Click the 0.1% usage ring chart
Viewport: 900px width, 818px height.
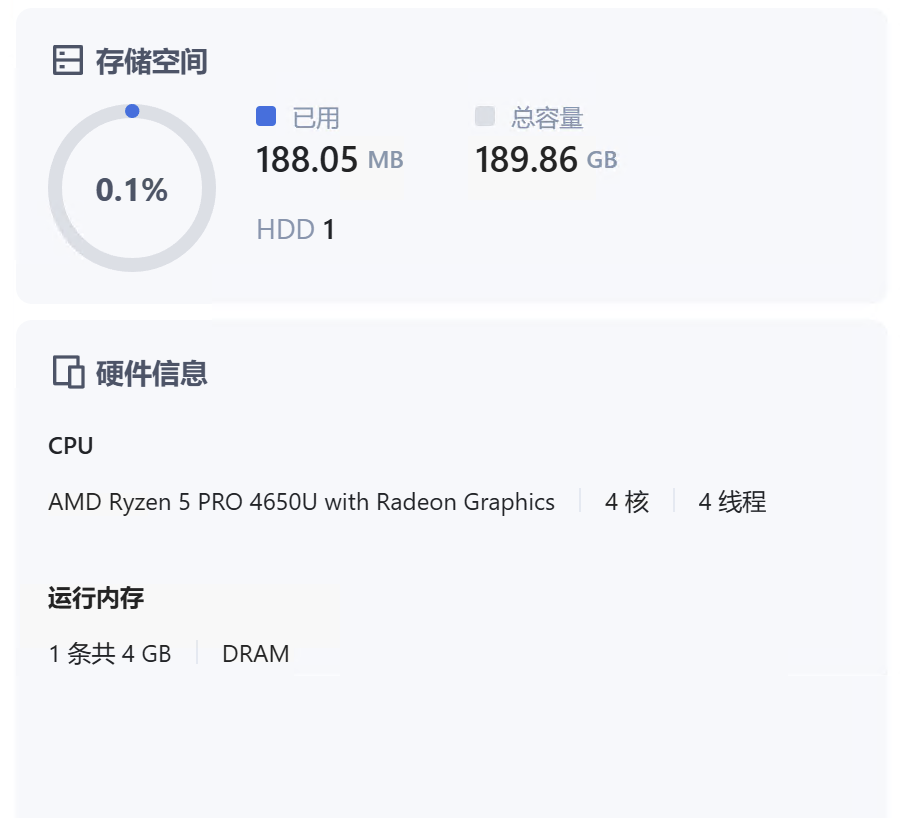pyautogui.click(x=132, y=188)
